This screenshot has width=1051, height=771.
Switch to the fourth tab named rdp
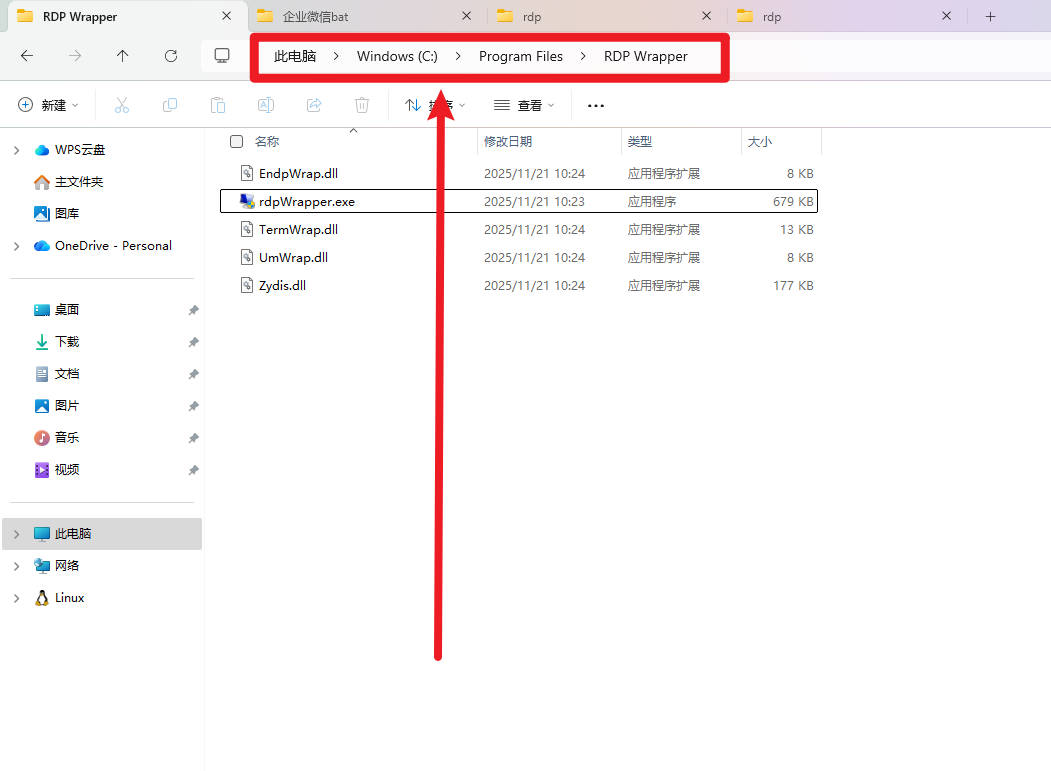844,16
